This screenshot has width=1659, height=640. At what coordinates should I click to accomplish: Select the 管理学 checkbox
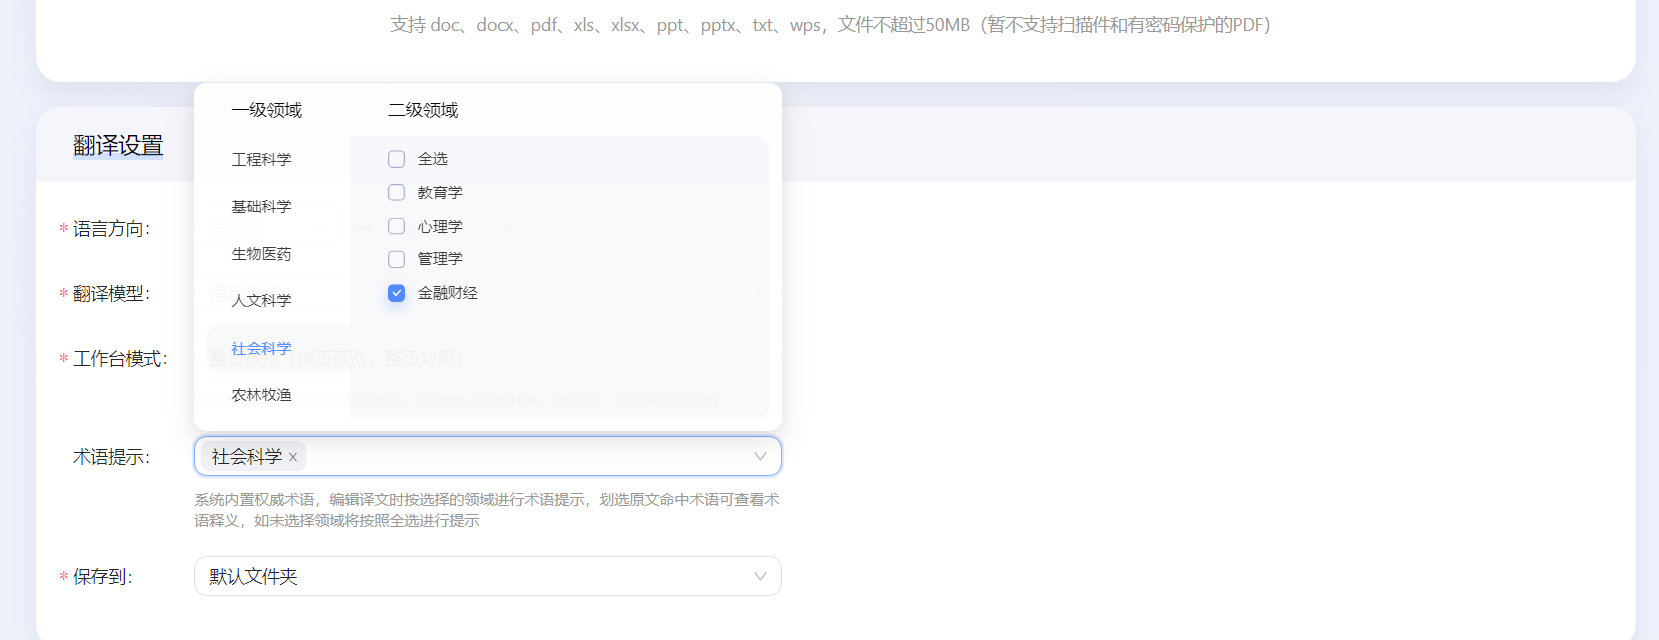[397, 259]
